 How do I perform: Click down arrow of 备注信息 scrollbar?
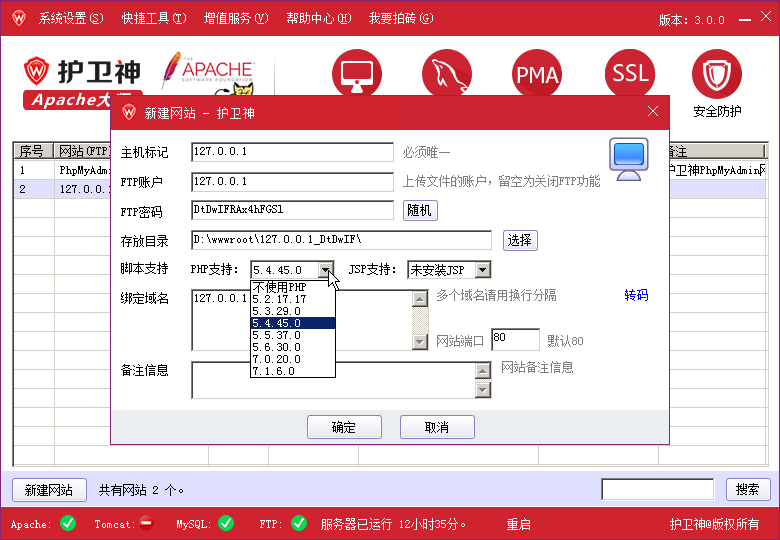[483, 390]
